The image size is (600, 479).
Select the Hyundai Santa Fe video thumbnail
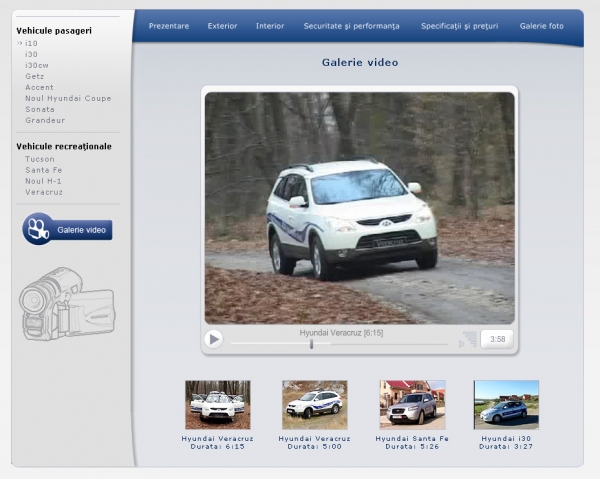(412, 405)
